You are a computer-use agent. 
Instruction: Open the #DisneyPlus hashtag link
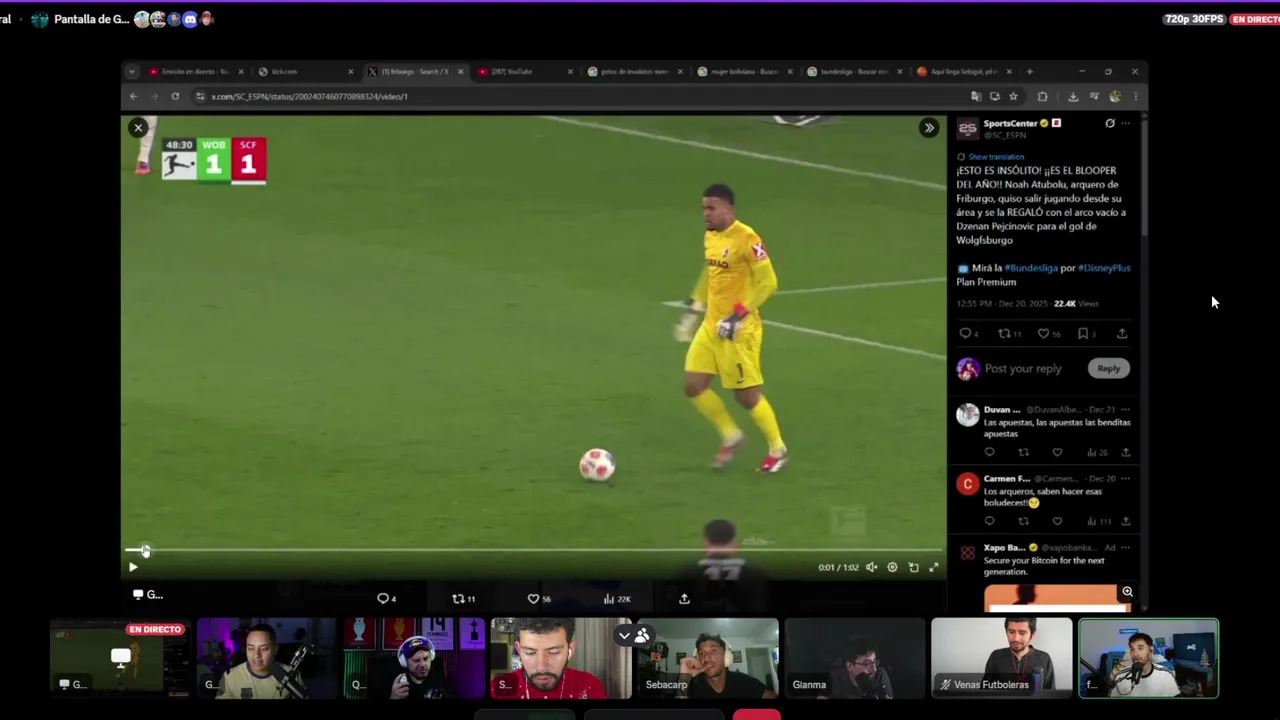coord(1103,268)
